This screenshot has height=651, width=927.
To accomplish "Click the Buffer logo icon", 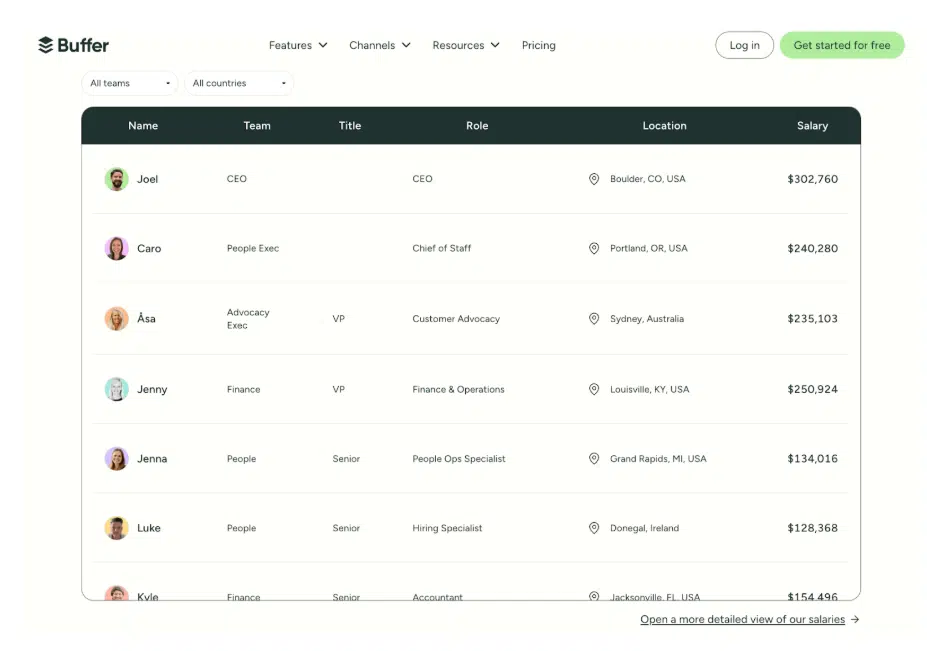I will (x=46, y=45).
